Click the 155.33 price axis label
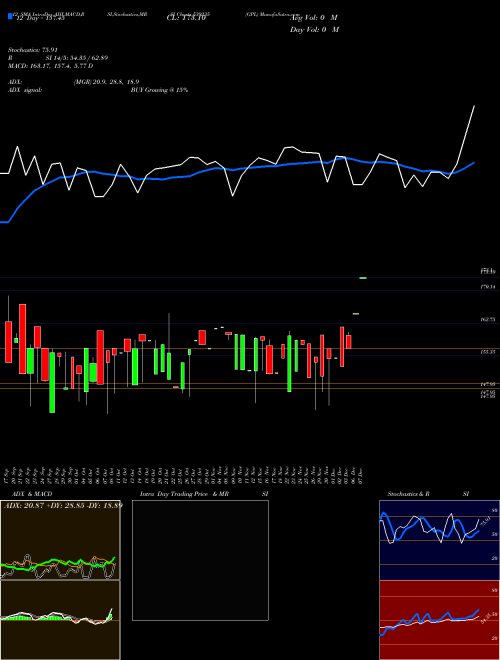500x660 pixels. pos(488,351)
